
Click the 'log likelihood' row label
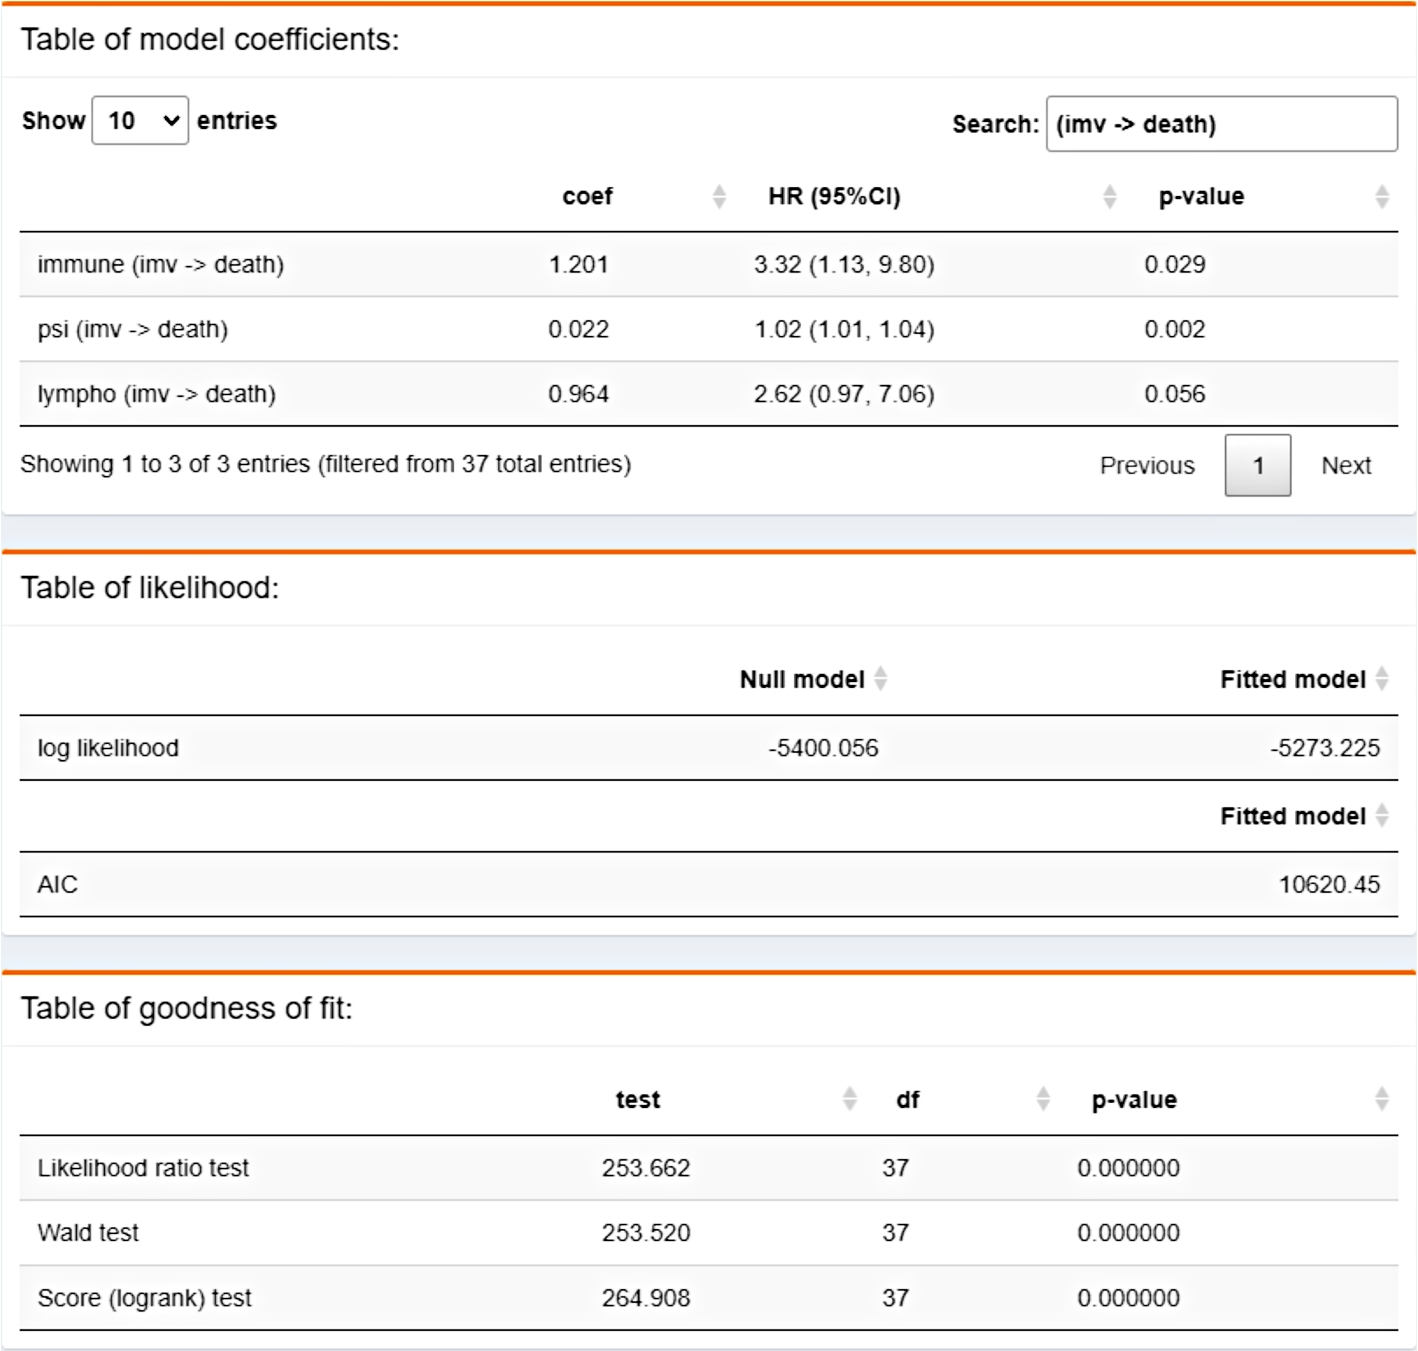108,748
